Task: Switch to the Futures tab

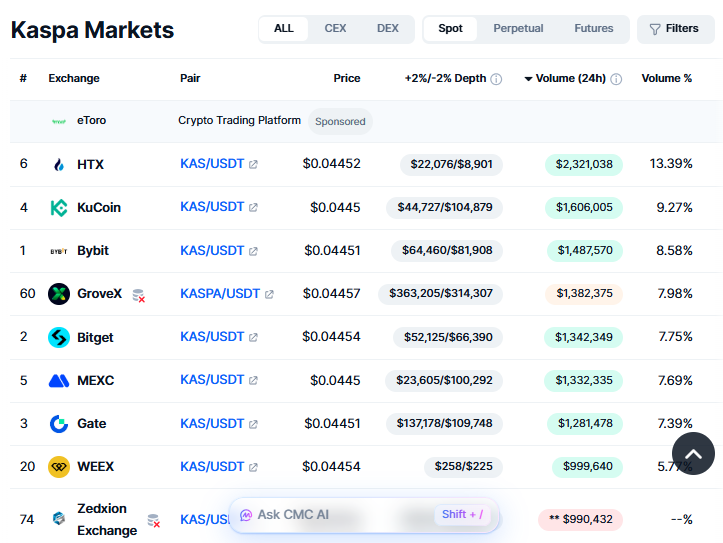Action: click(593, 29)
